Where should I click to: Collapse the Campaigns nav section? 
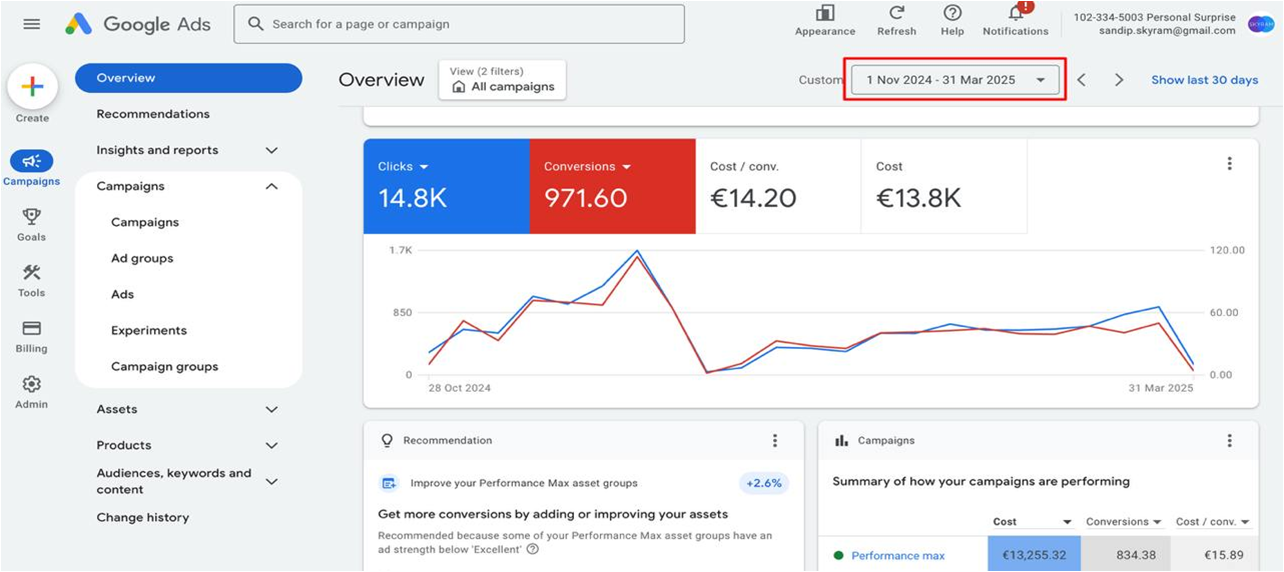tap(271, 186)
